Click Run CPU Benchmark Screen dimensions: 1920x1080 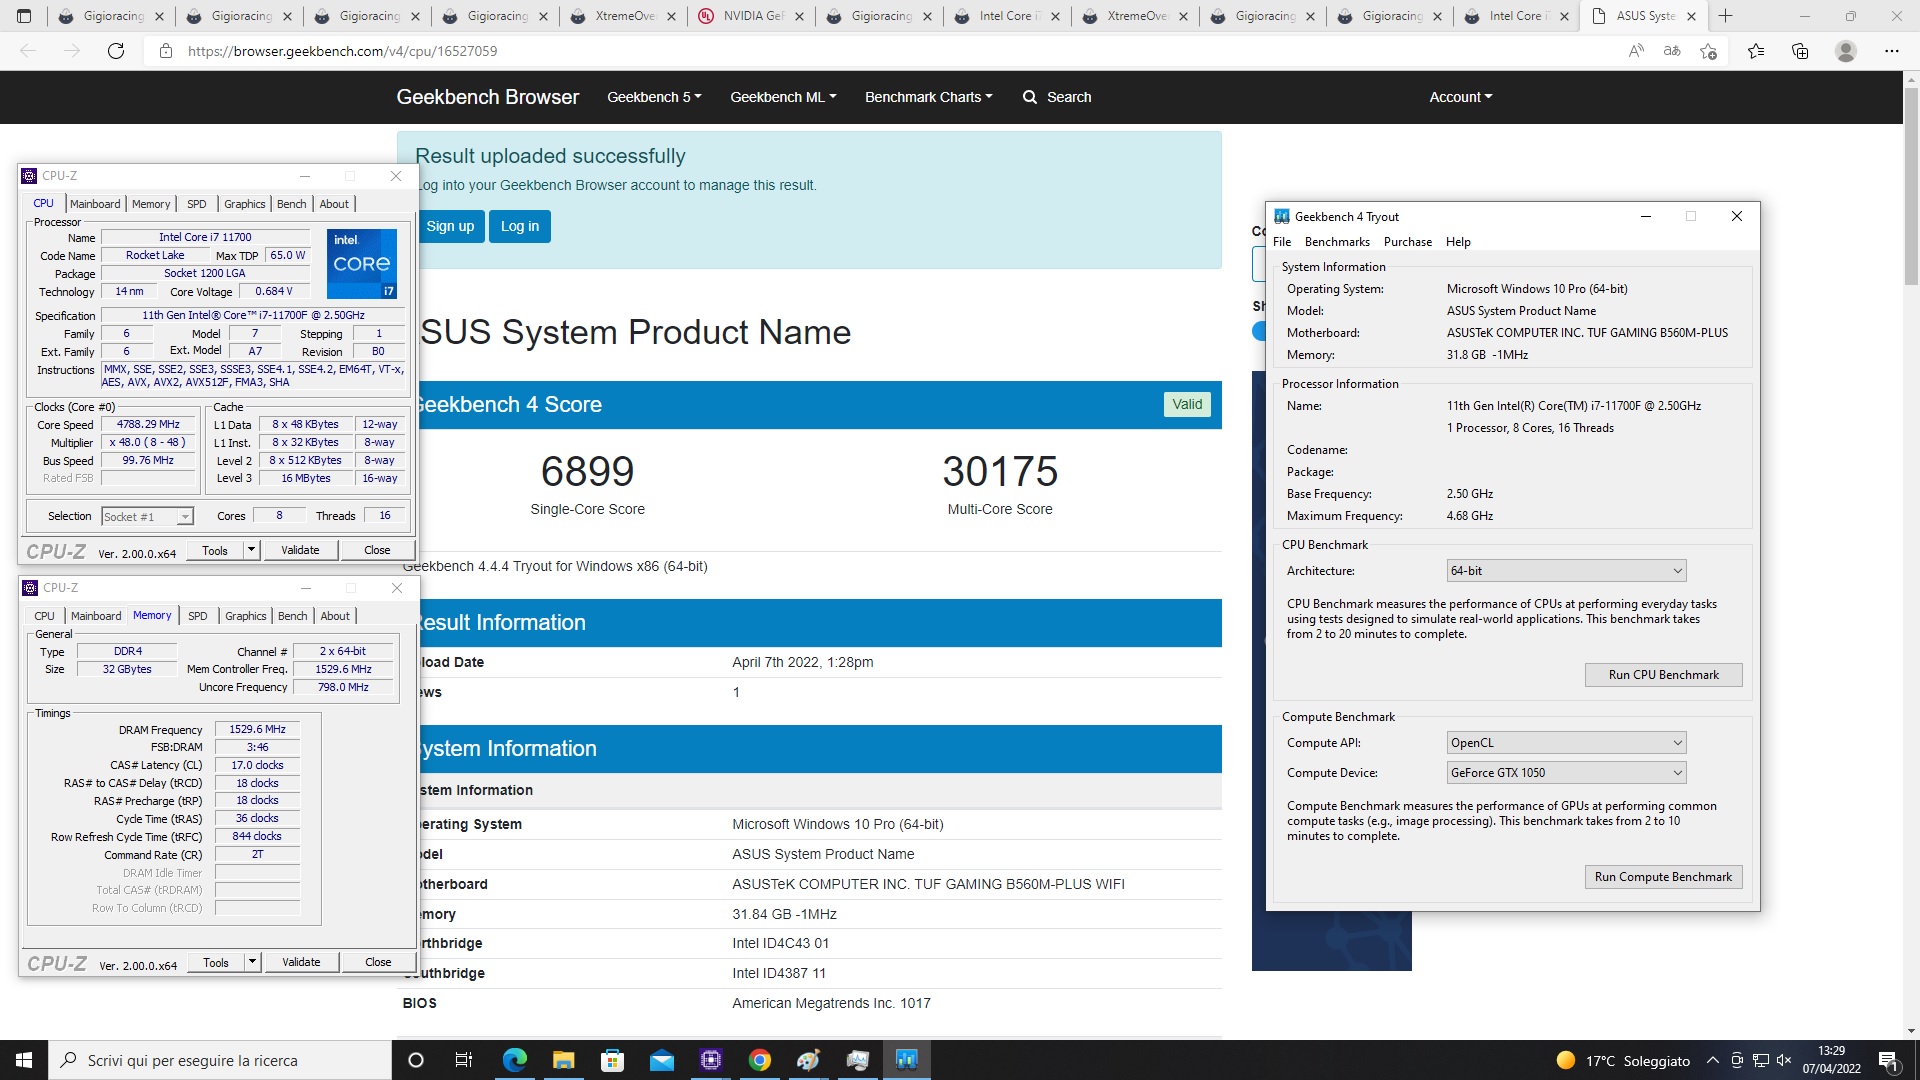coord(1663,675)
